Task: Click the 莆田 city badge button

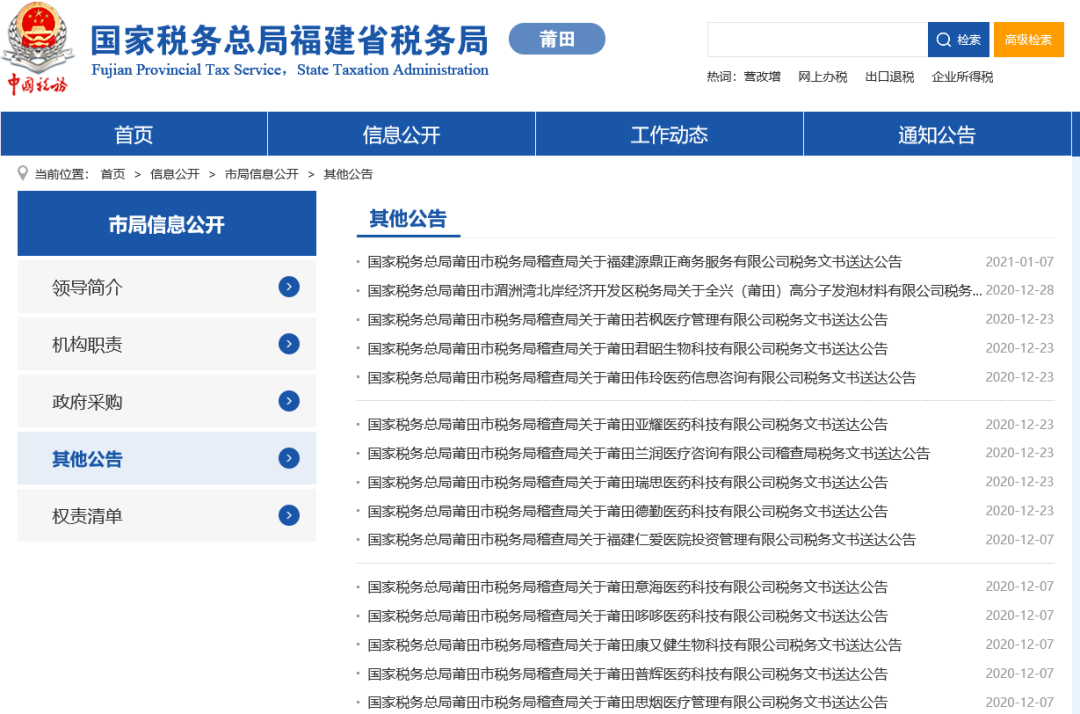Action: click(x=557, y=39)
